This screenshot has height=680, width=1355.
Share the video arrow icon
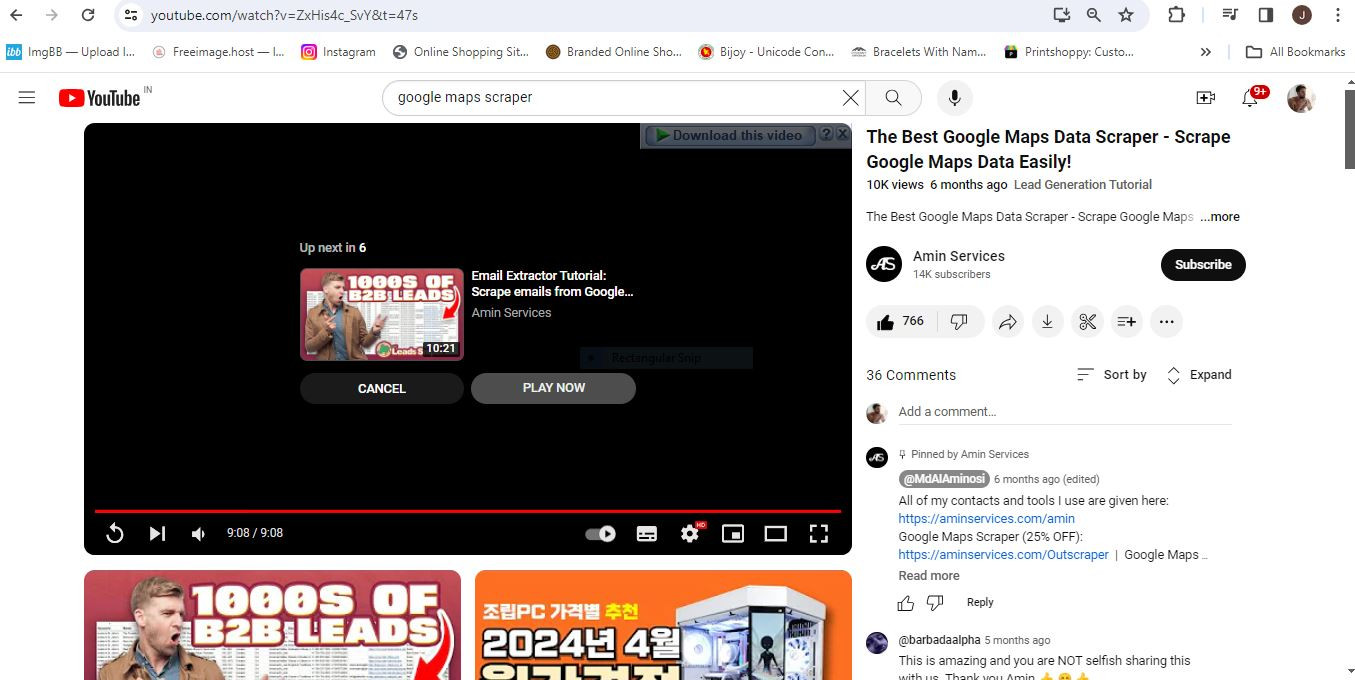click(1008, 321)
